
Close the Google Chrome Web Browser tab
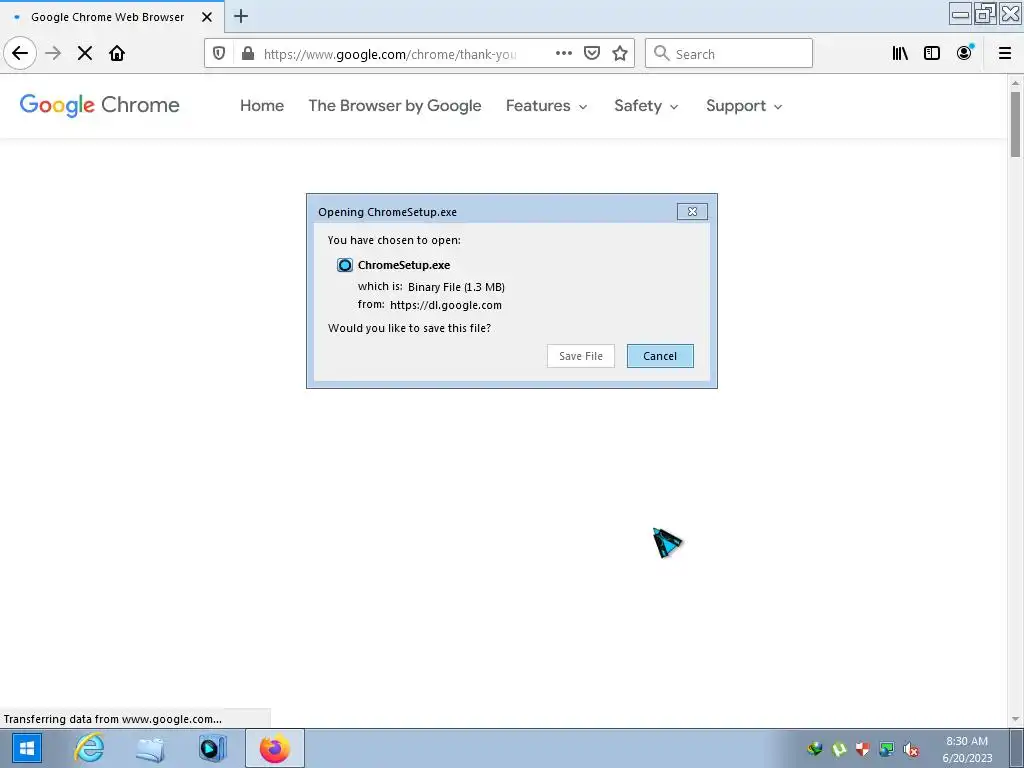207,17
